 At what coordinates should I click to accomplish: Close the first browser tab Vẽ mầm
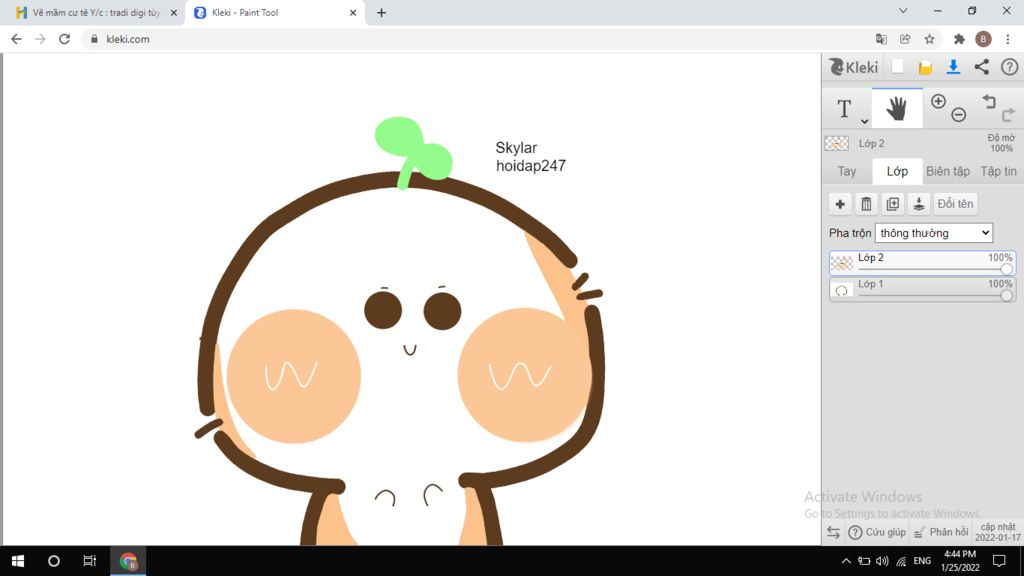point(174,12)
